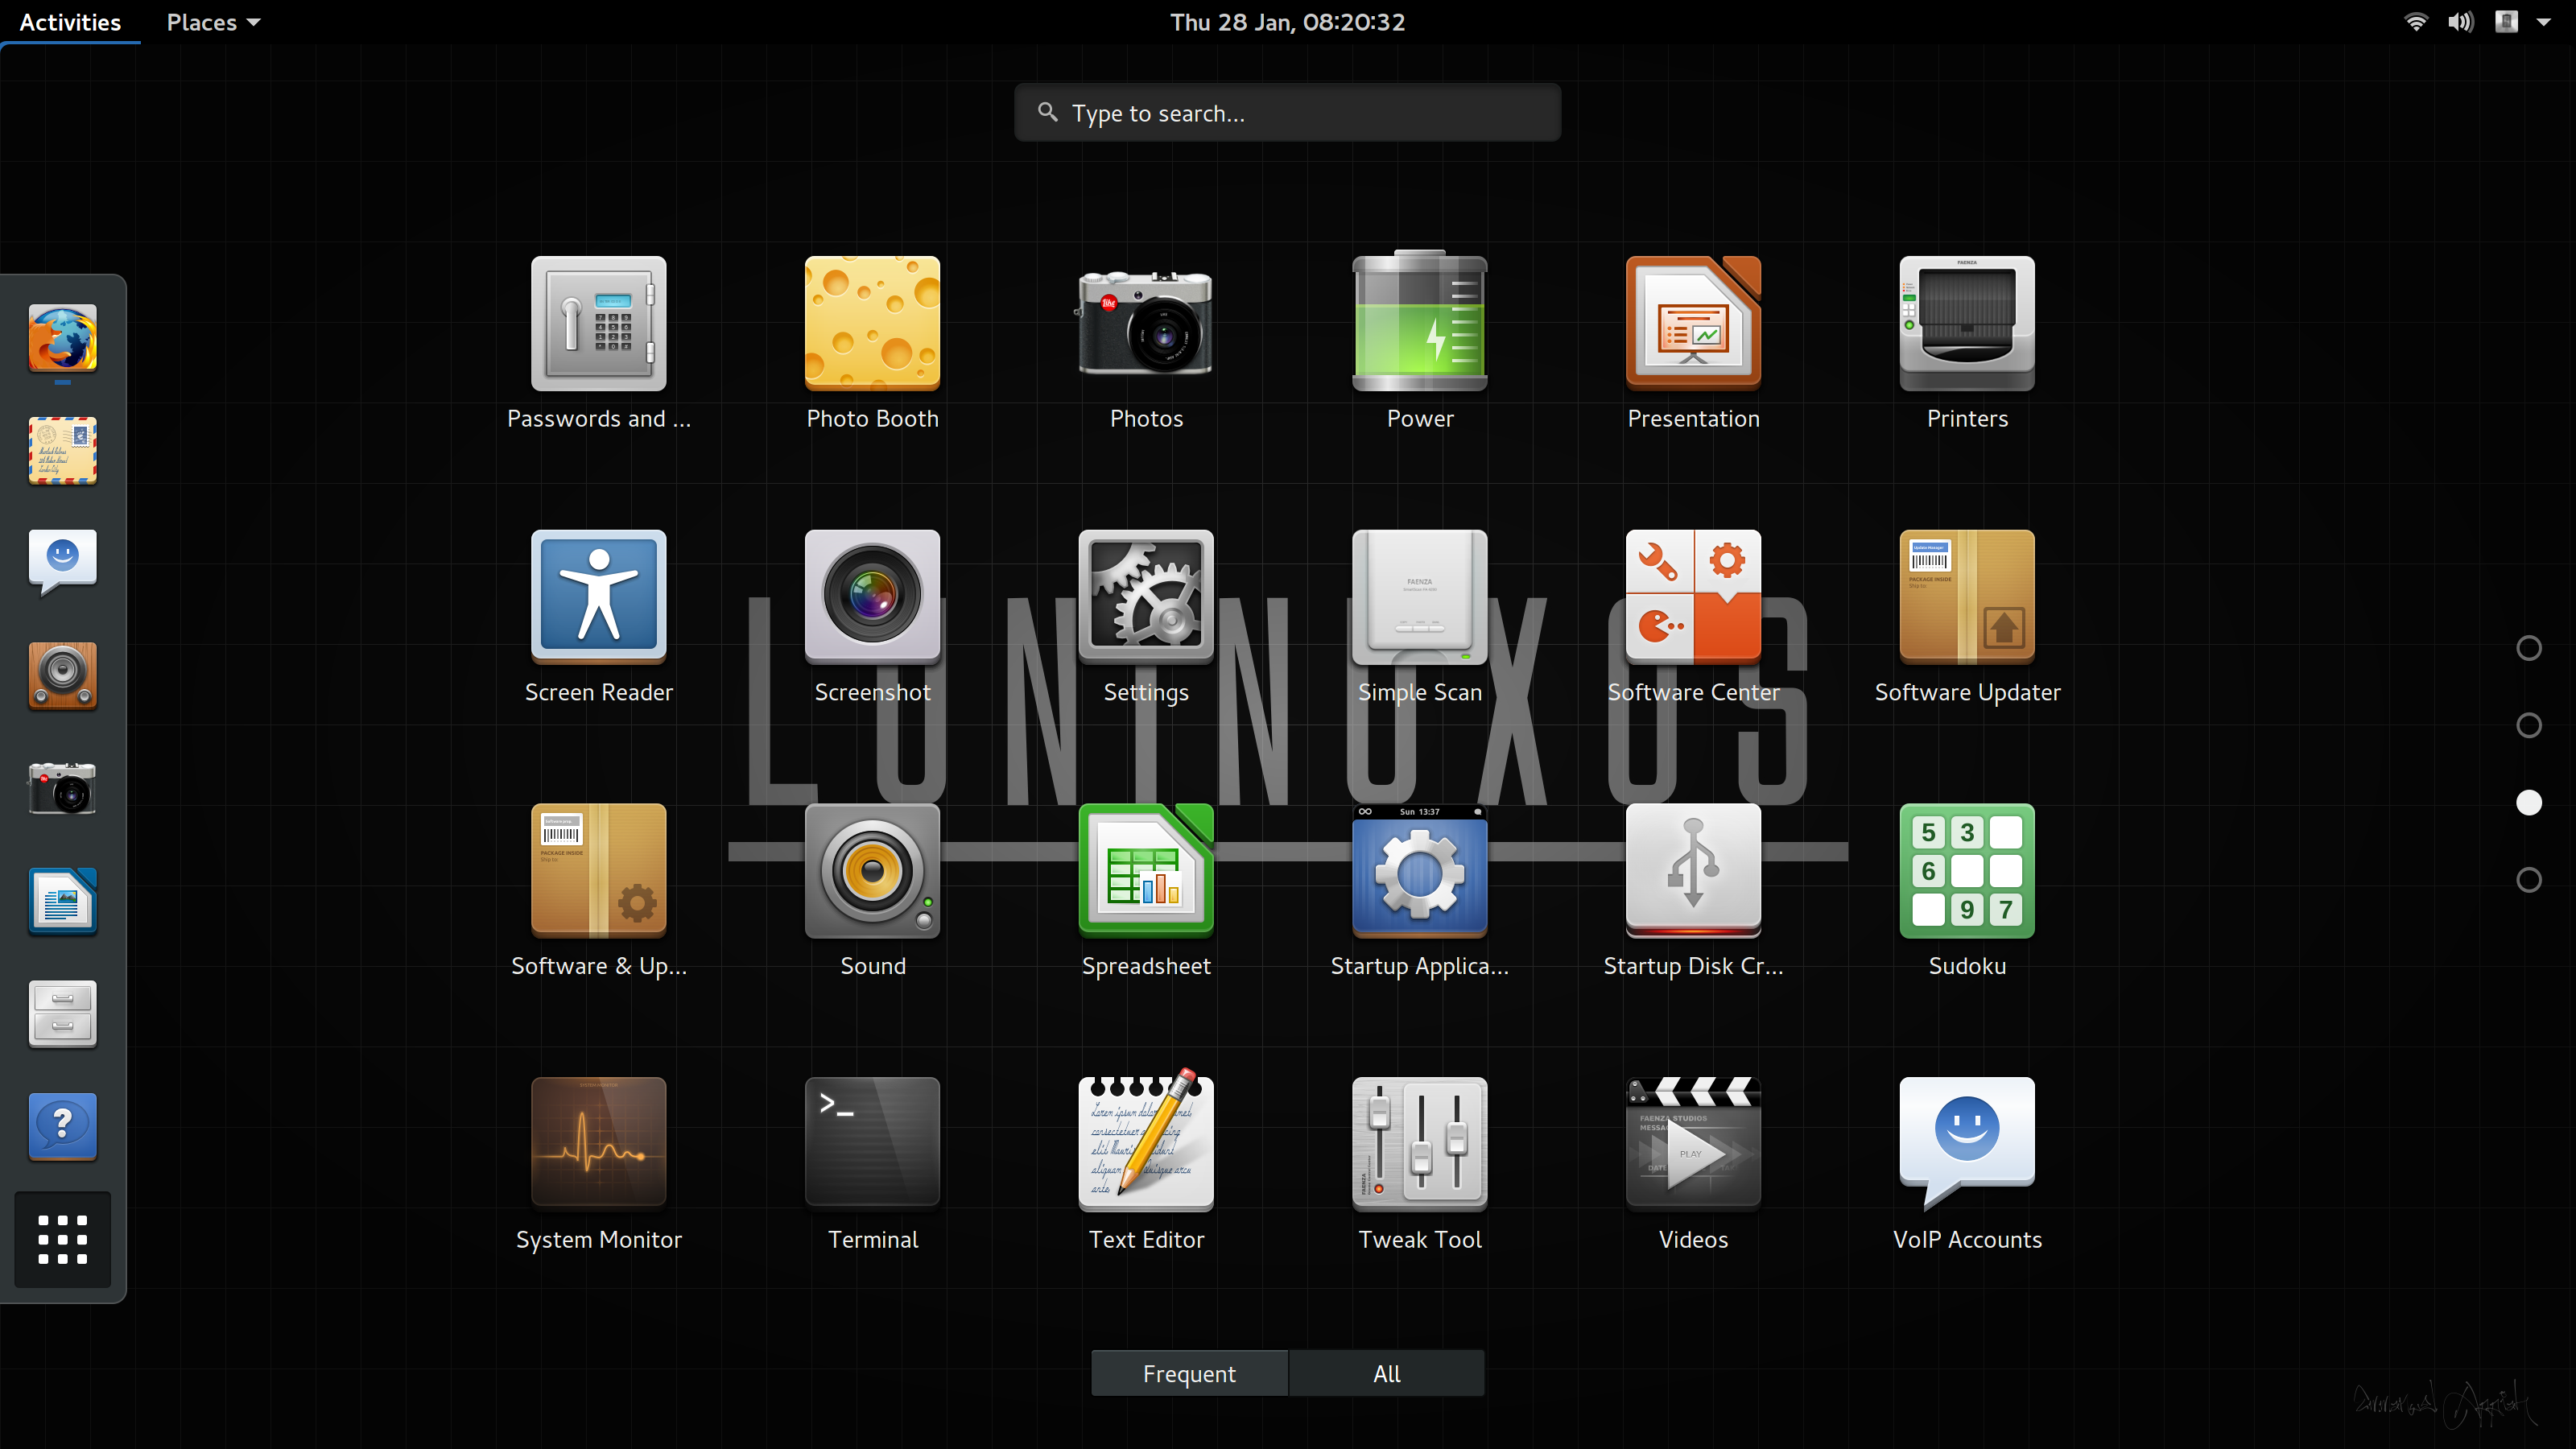The image size is (2576, 1449).
Task: Open the Screenshot tool
Action: pyautogui.click(x=872, y=617)
